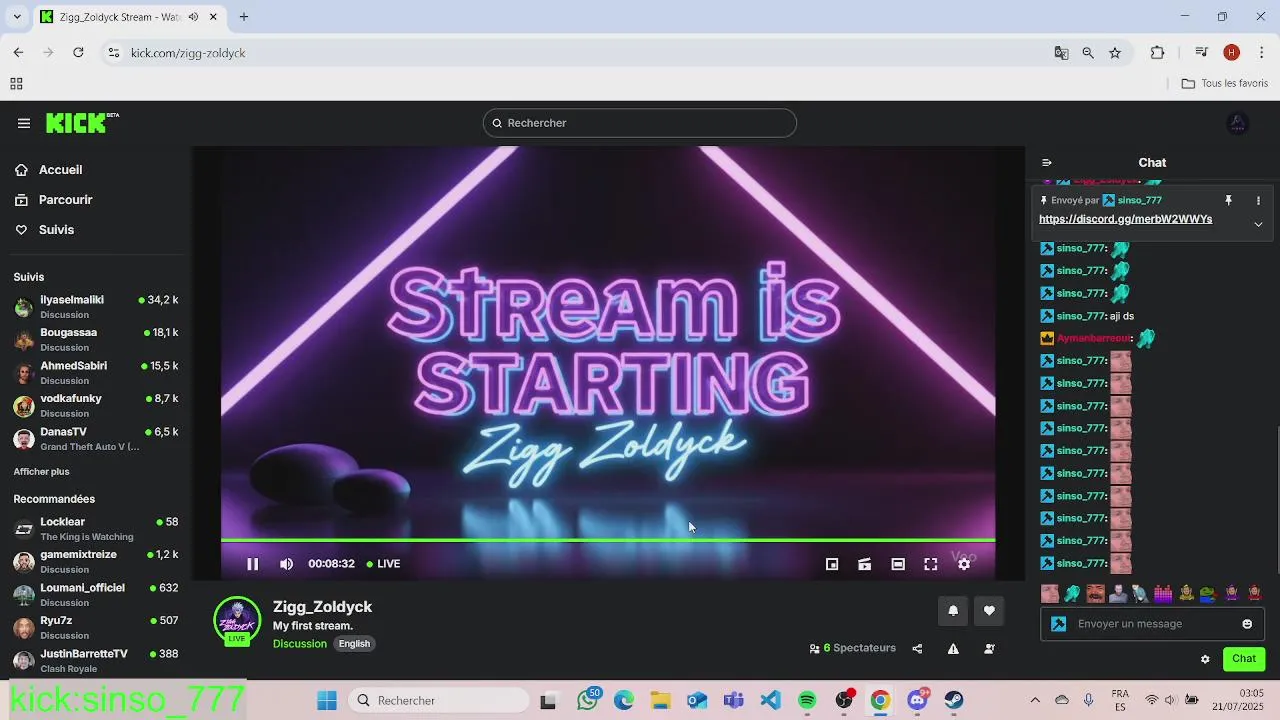Open chat settings gear icon
This screenshot has width=1280, height=720.
point(1205,659)
